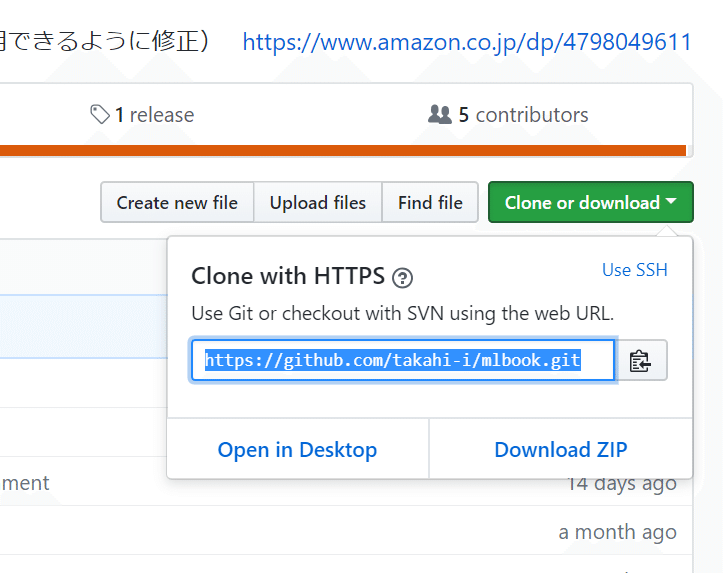Click the help question mark icon

click(403, 278)
